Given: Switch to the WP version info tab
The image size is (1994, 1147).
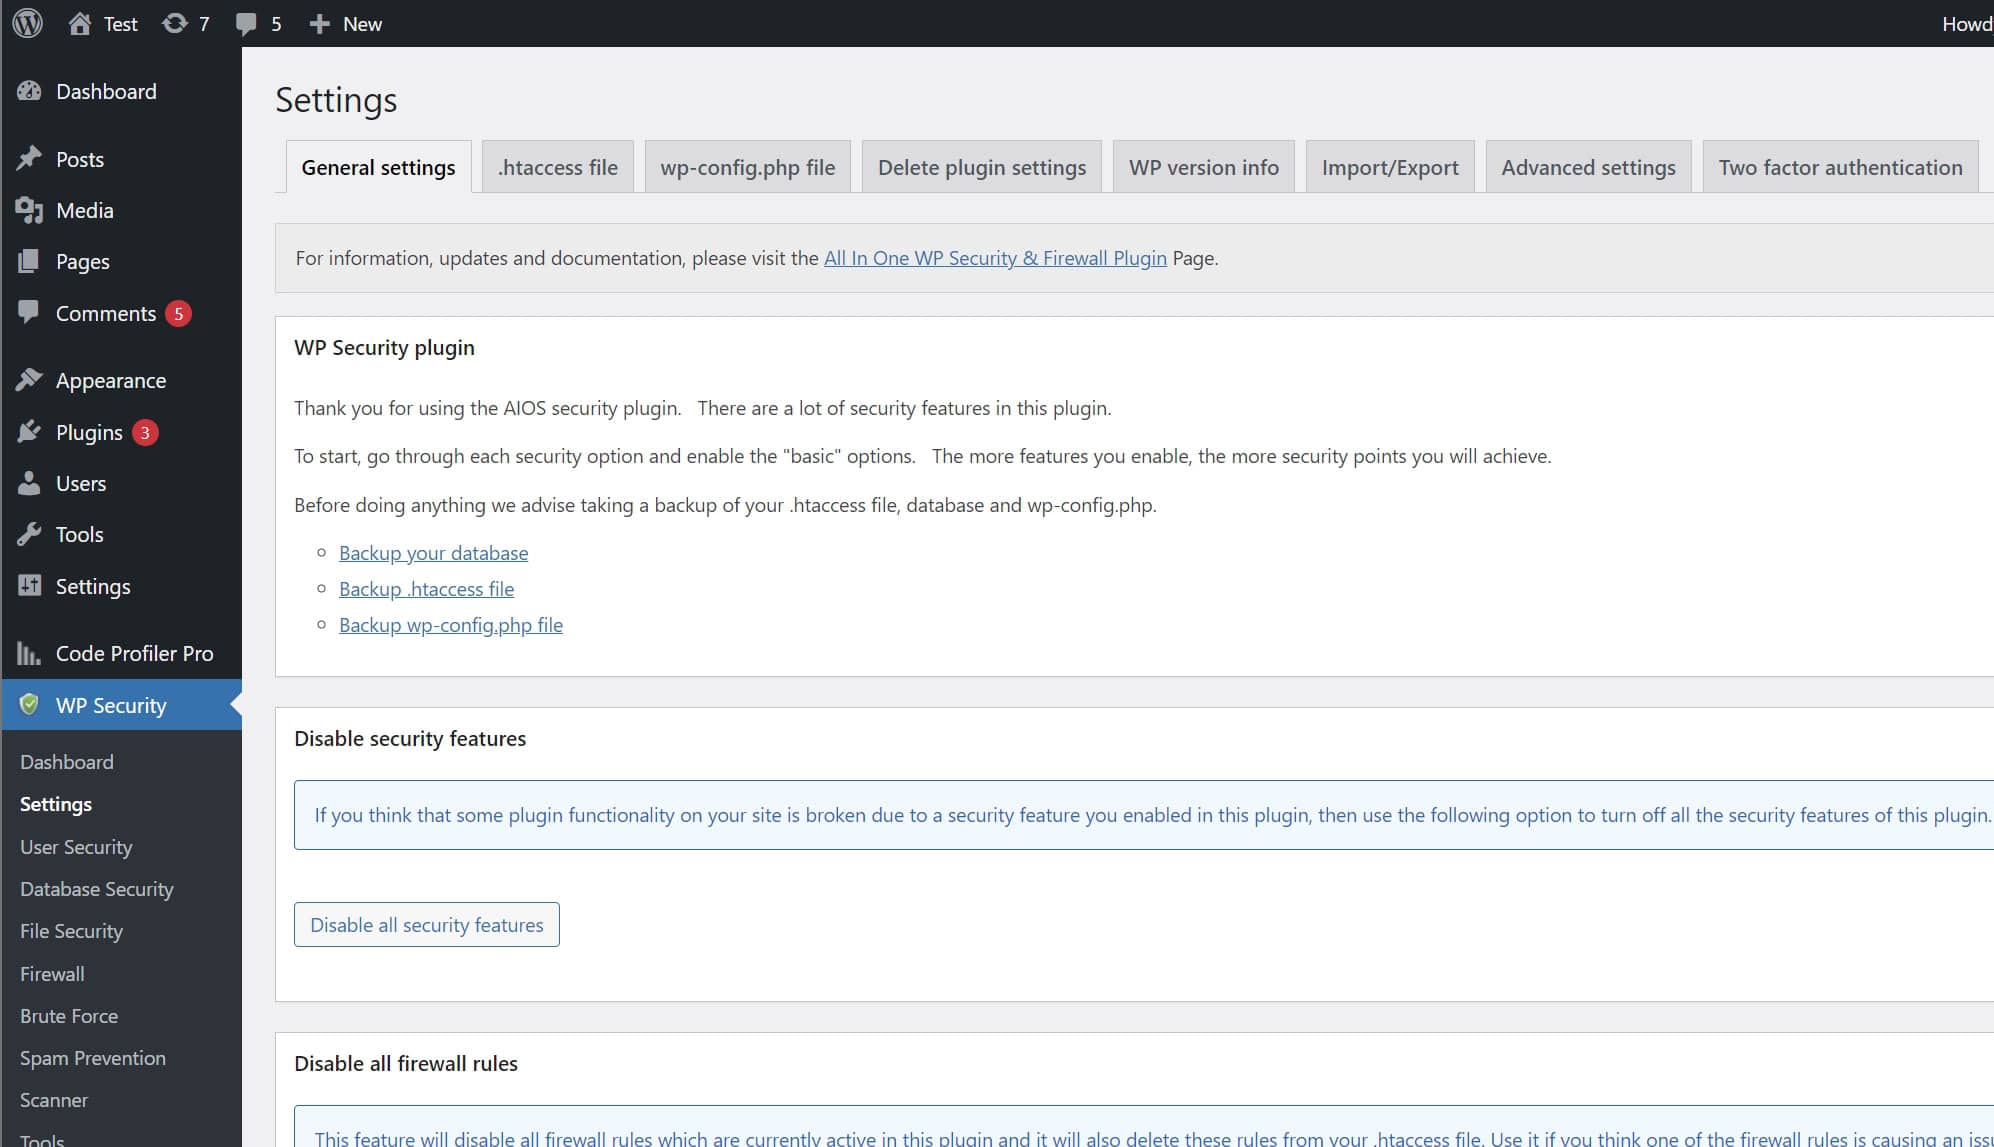Looking at the screenshot, I should (x=1203, y=167).
